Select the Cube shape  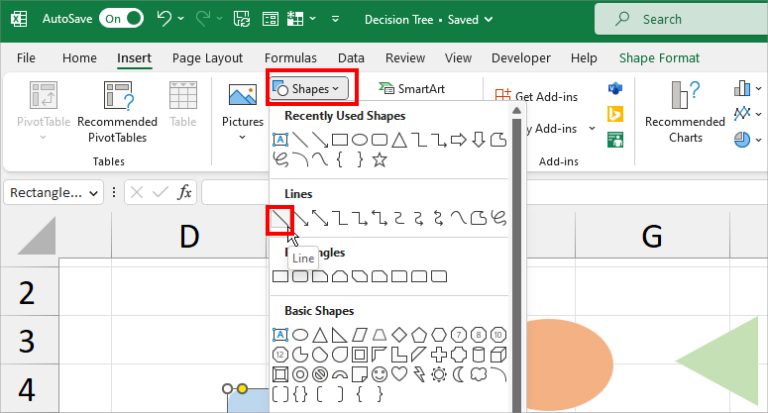498,355
